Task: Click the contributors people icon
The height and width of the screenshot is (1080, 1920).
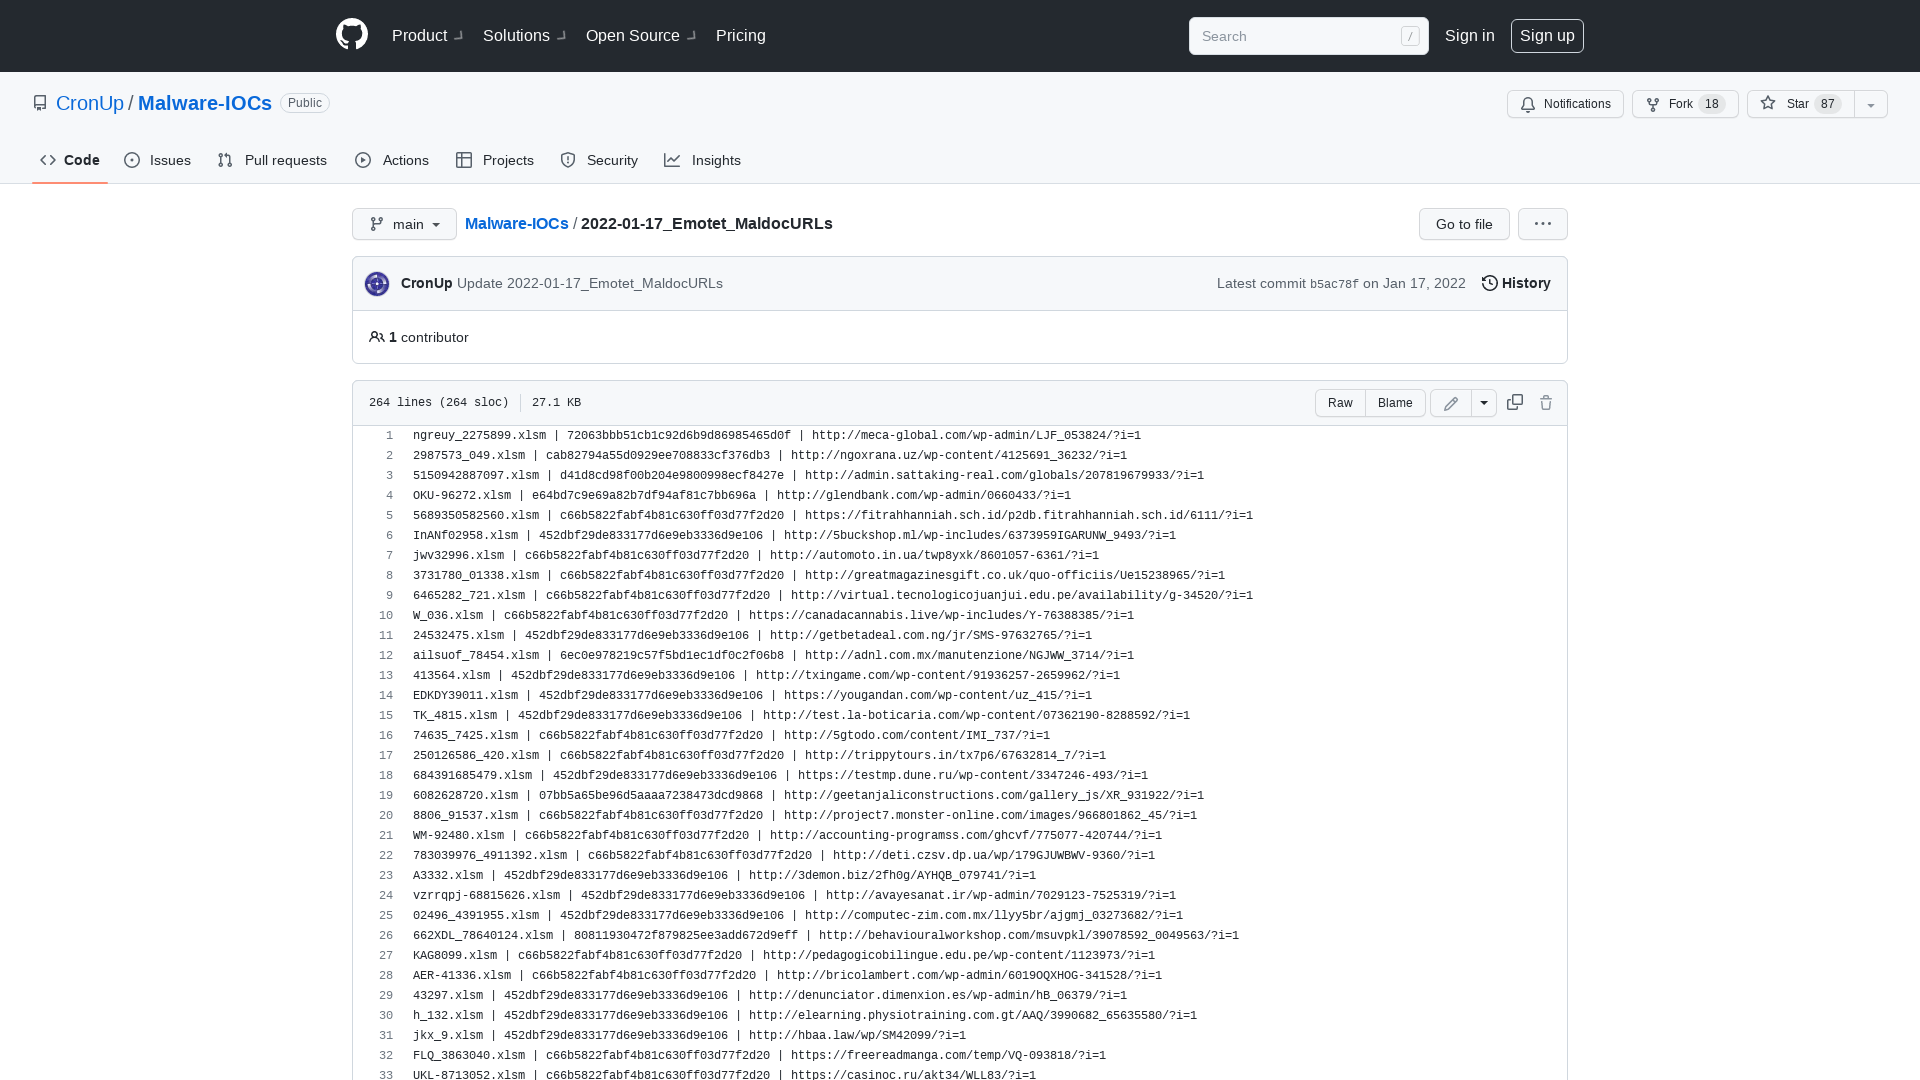Action: (x=376, y=337)
